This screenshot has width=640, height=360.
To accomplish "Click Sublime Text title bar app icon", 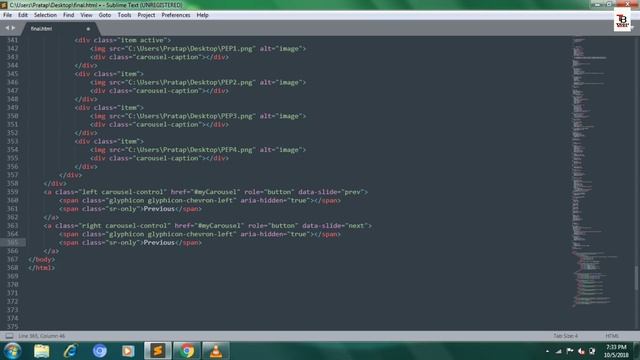I will (4, 5).
